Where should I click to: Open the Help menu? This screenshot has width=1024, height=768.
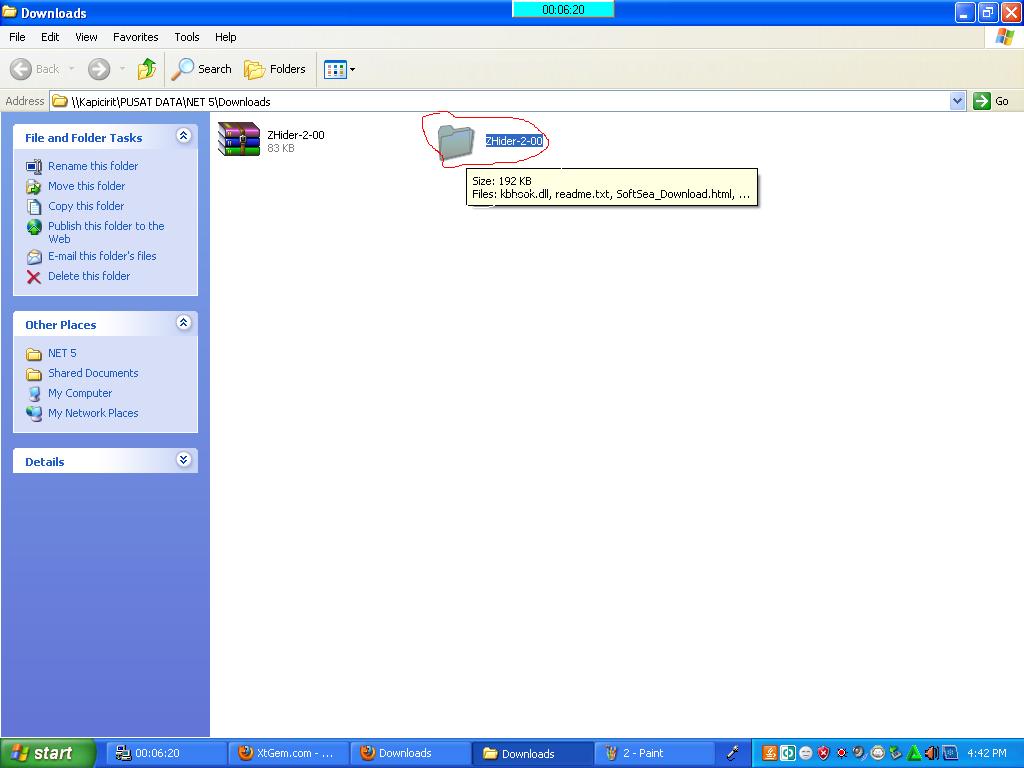pos(225,37)
